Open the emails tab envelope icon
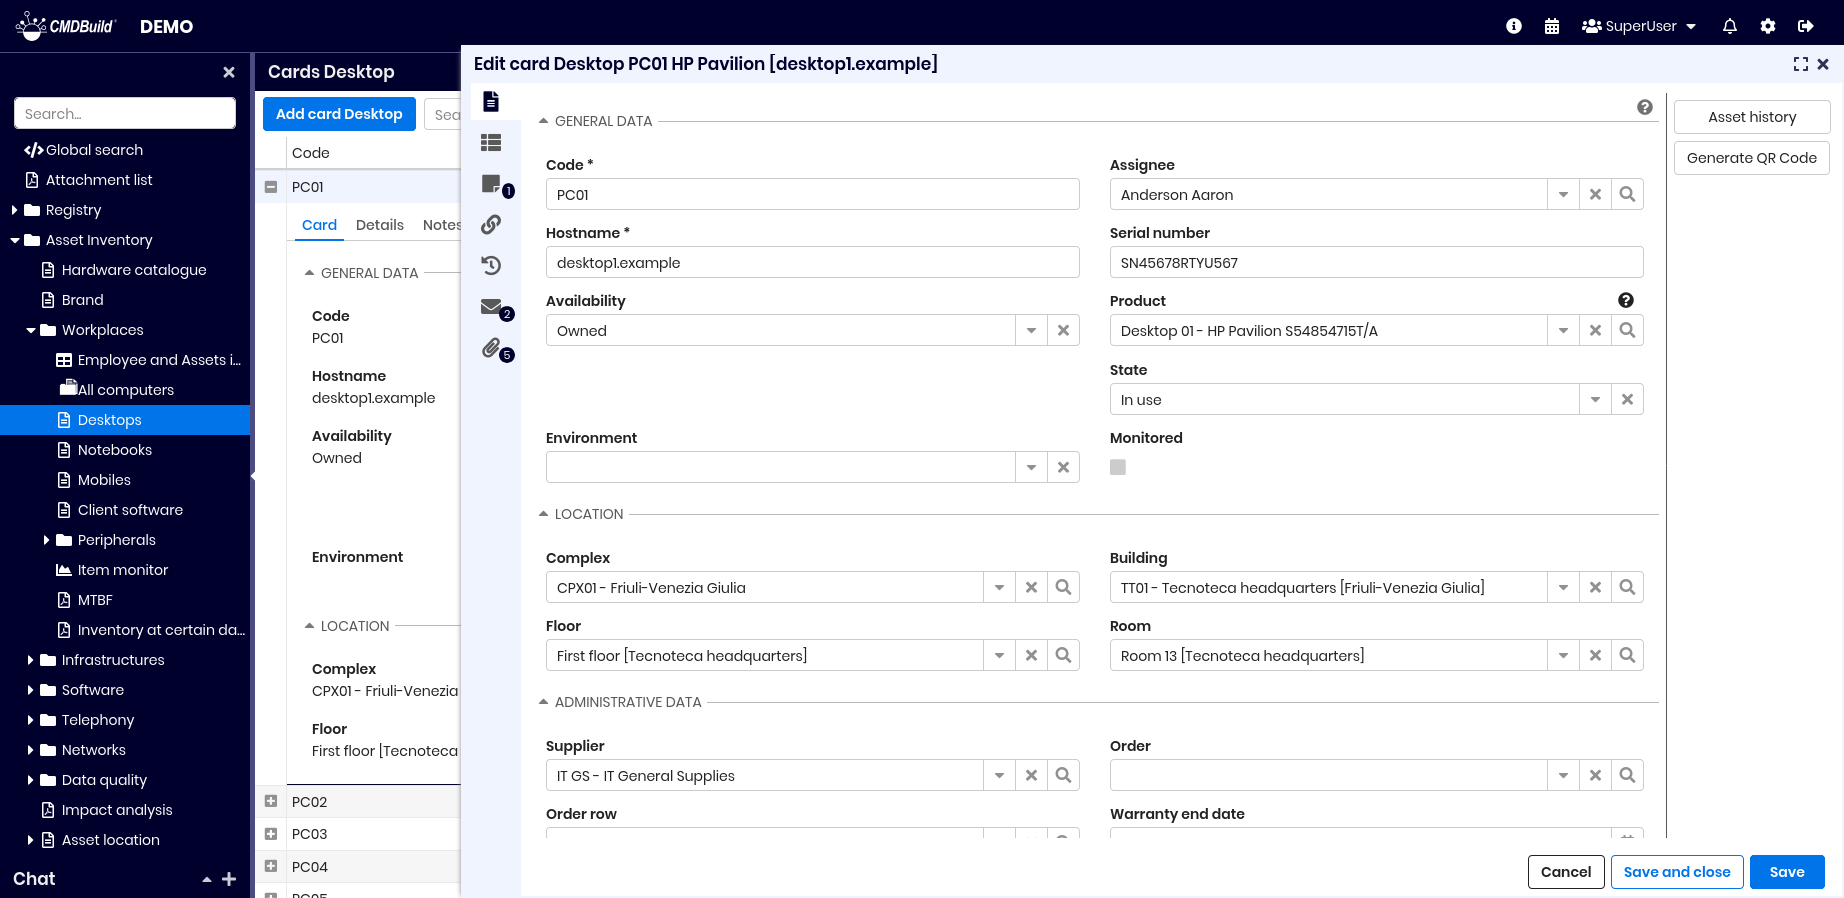The height and width of the screenshot is (898, 1844). [491, 307]
